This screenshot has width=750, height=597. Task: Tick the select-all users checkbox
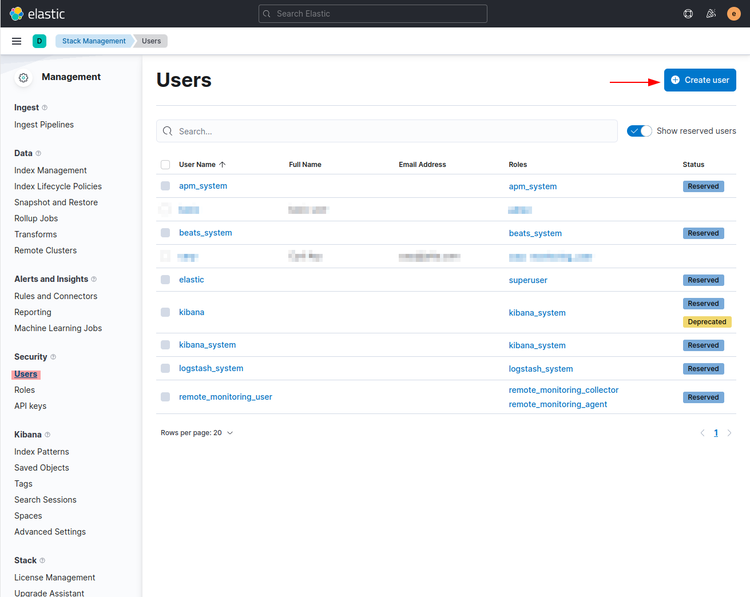165,165
